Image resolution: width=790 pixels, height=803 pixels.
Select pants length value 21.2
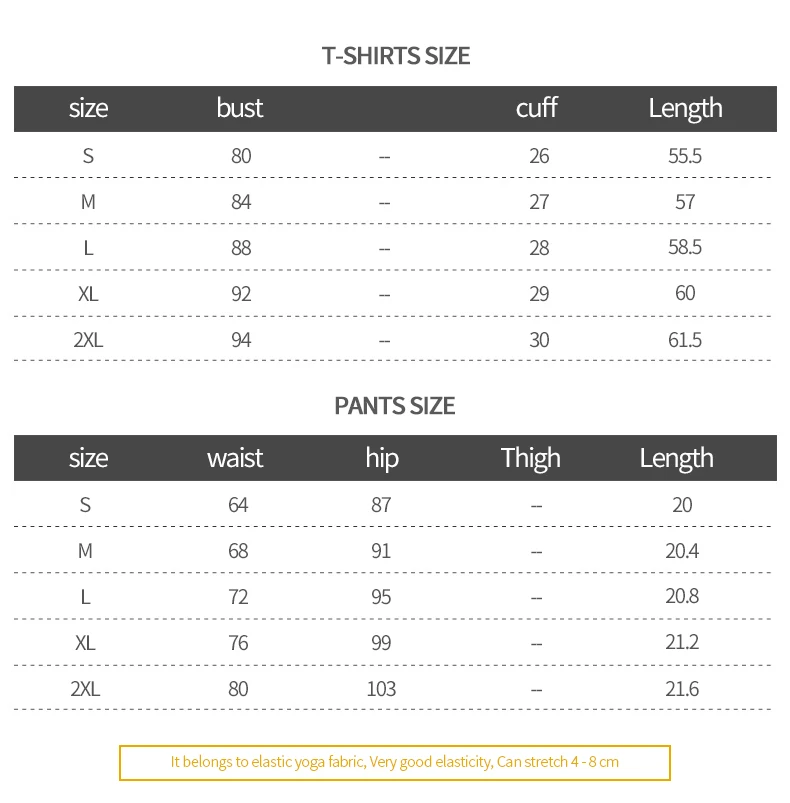tap(682, 642)
